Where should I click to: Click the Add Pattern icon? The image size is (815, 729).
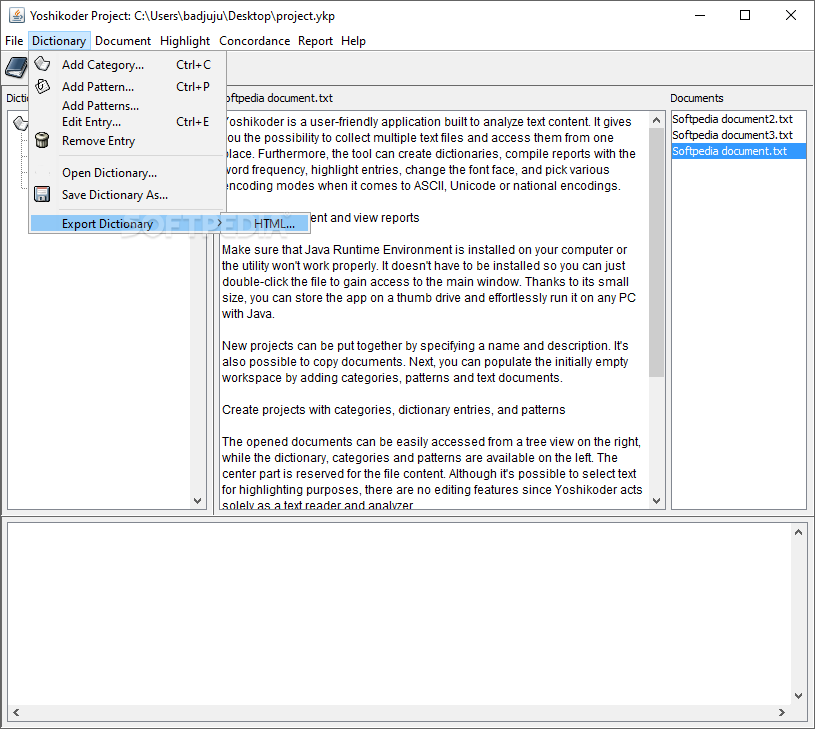[x=42, y=86]
